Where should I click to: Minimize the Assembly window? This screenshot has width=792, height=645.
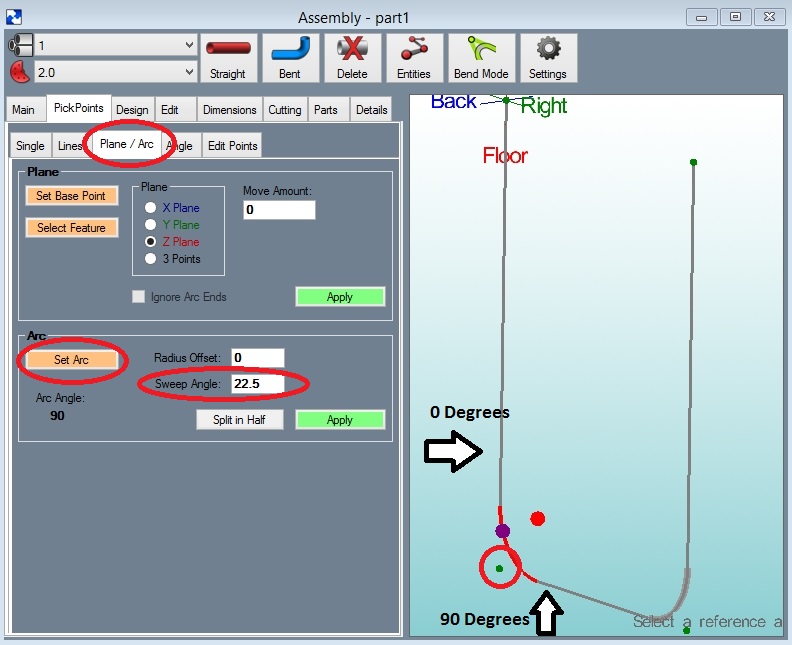point(701,17)
